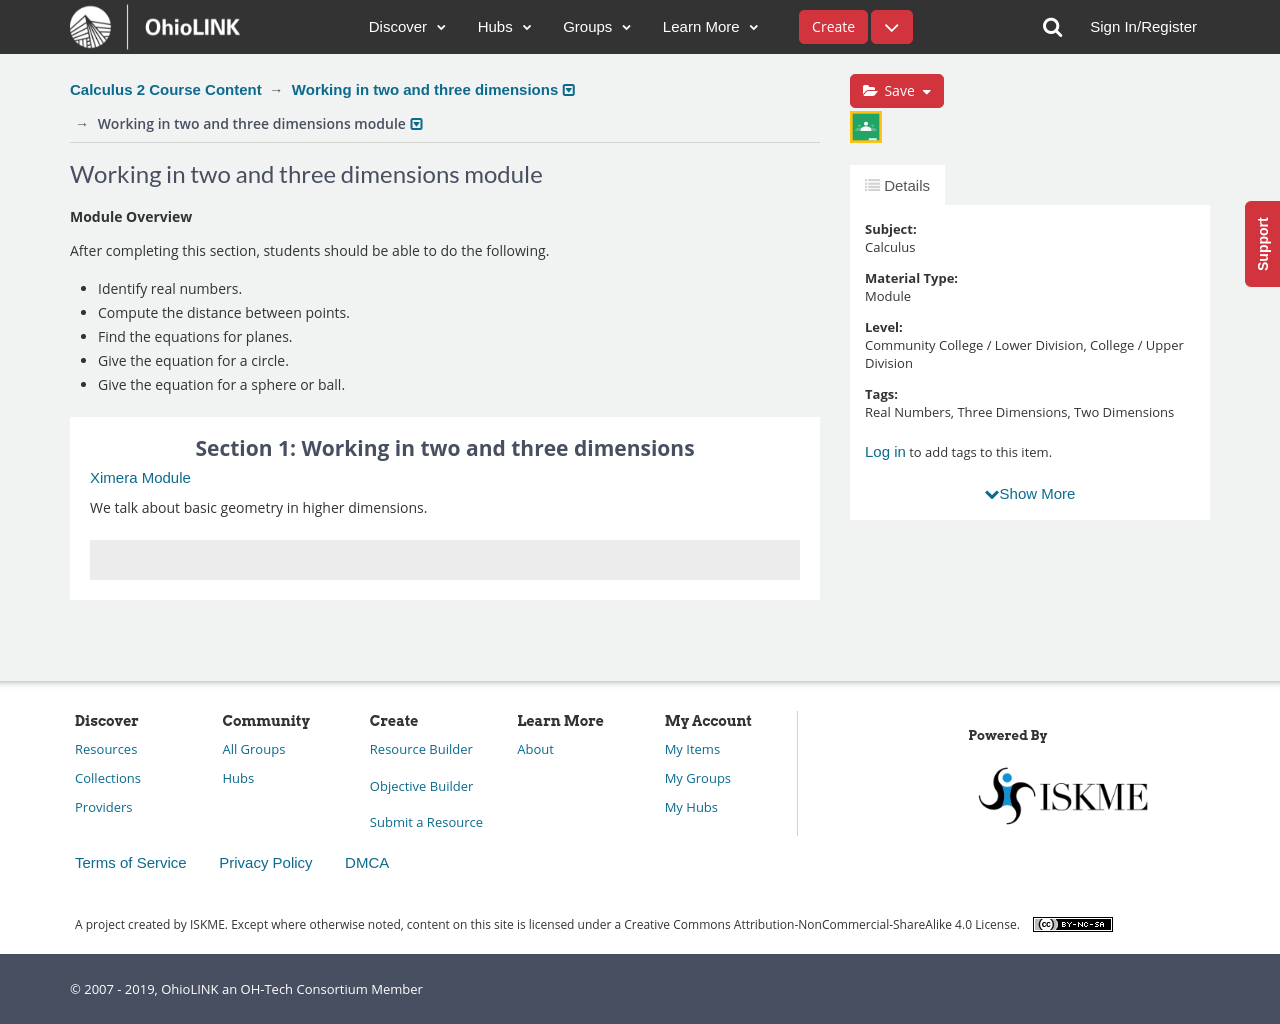The image size is (1280, 1024).
Task: Toggle the dropdown icon on current module breadcrumb
Action: [417, 124]
